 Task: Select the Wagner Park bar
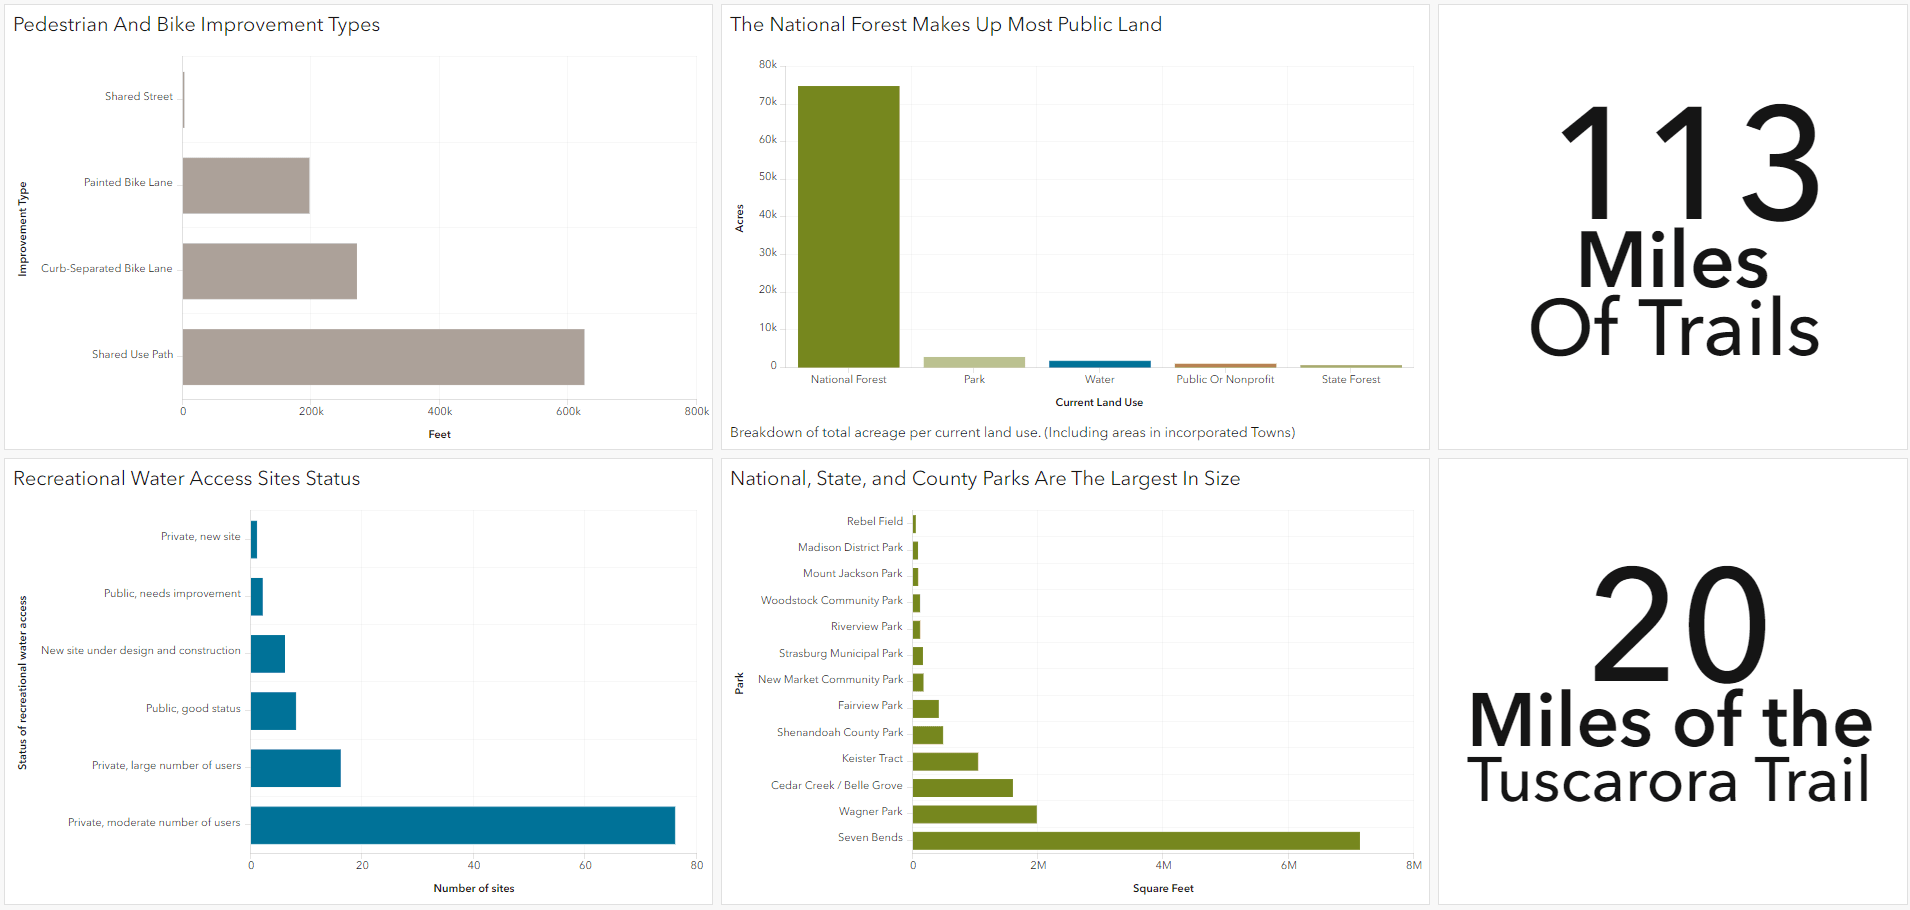(x=974, y=814)
